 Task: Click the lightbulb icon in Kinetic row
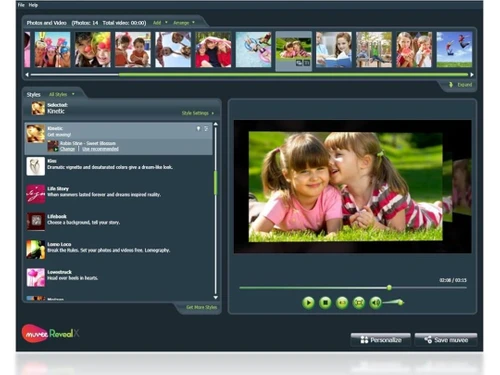pyautogui.click(x=198, y=128)
